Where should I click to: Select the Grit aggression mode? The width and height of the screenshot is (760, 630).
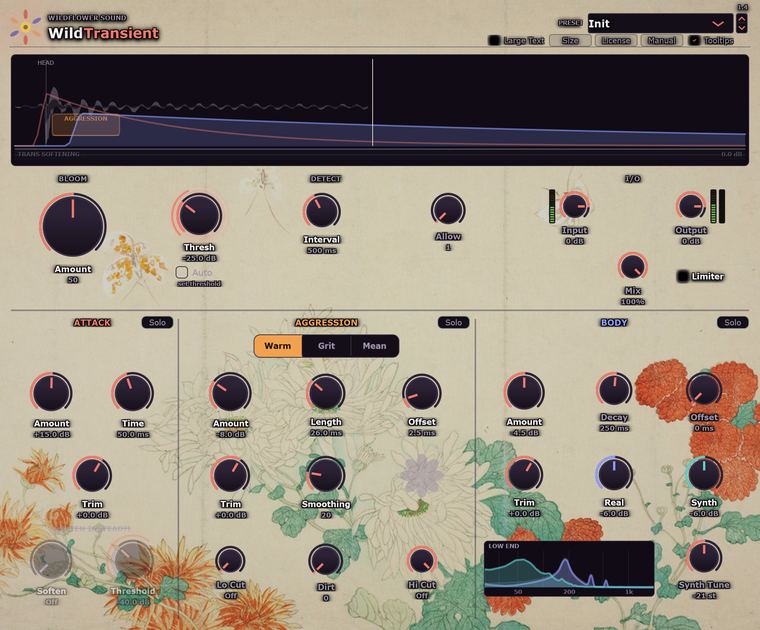[x=326, y=346]
